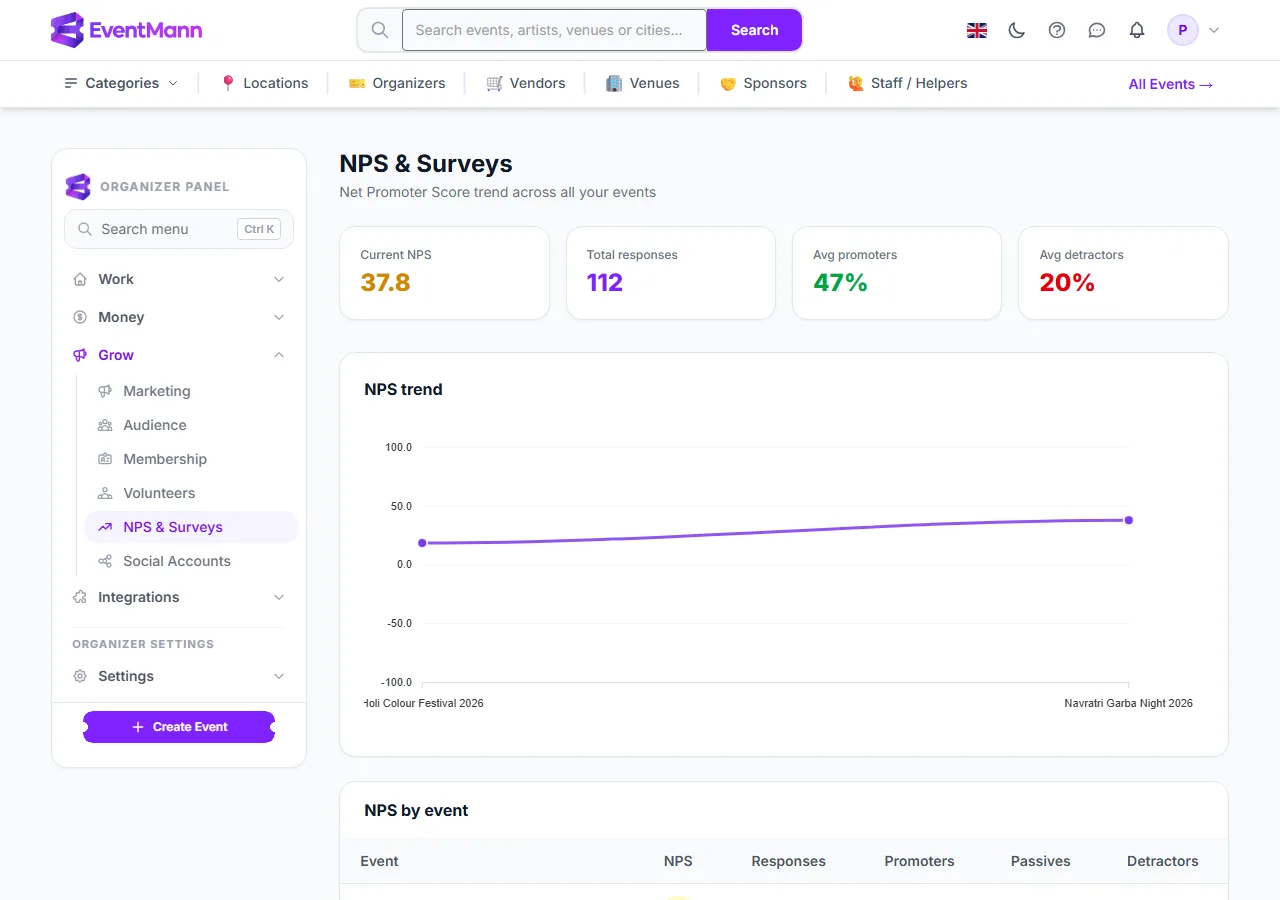1280x900 pixels.
Task: Collapse the Grow section chevron
Action: (x=279, y=355)
